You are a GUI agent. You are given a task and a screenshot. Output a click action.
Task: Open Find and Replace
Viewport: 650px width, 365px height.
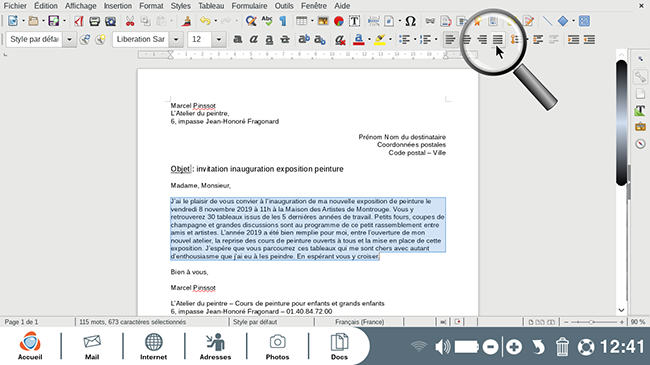250,21
